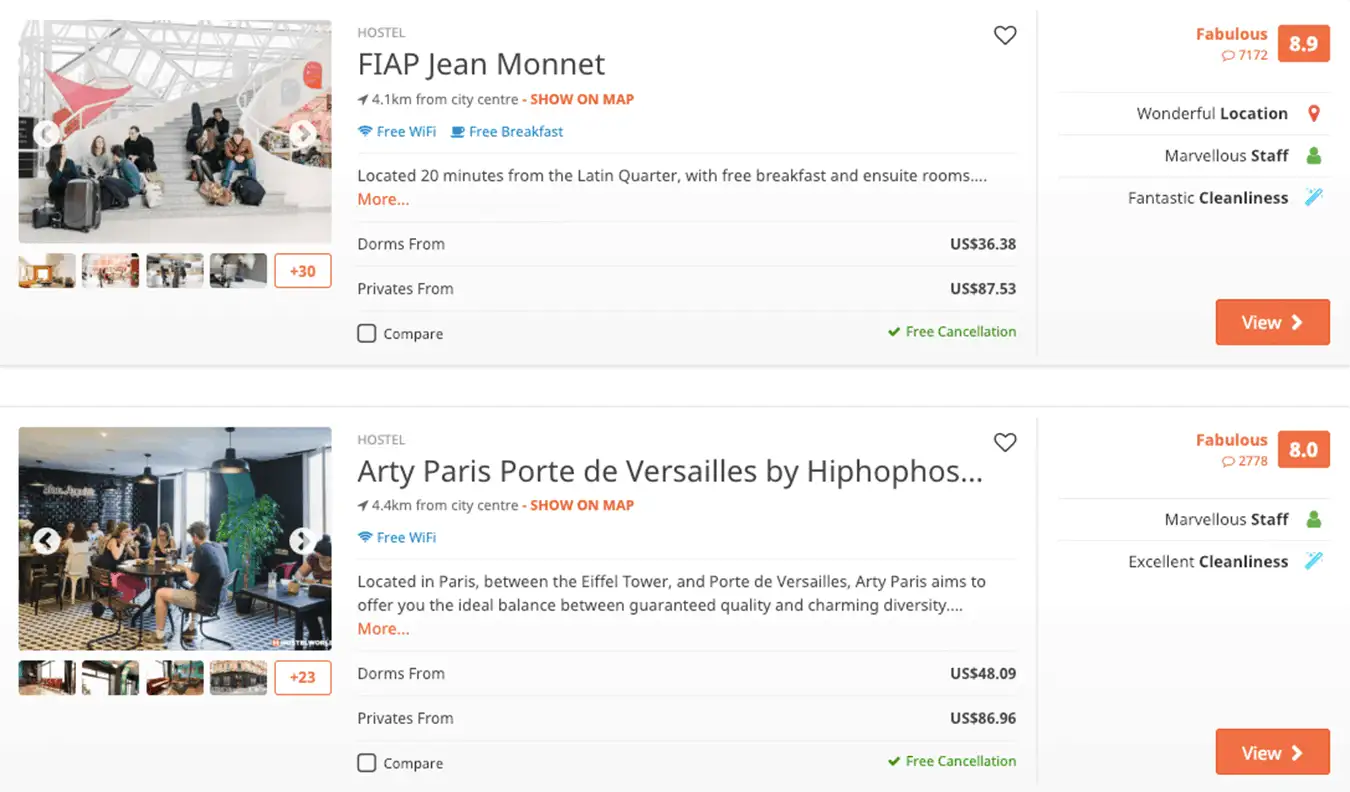The image size is (1350, 792).
Task: Open the +30 more photos gallery
Action: (302, 271)
